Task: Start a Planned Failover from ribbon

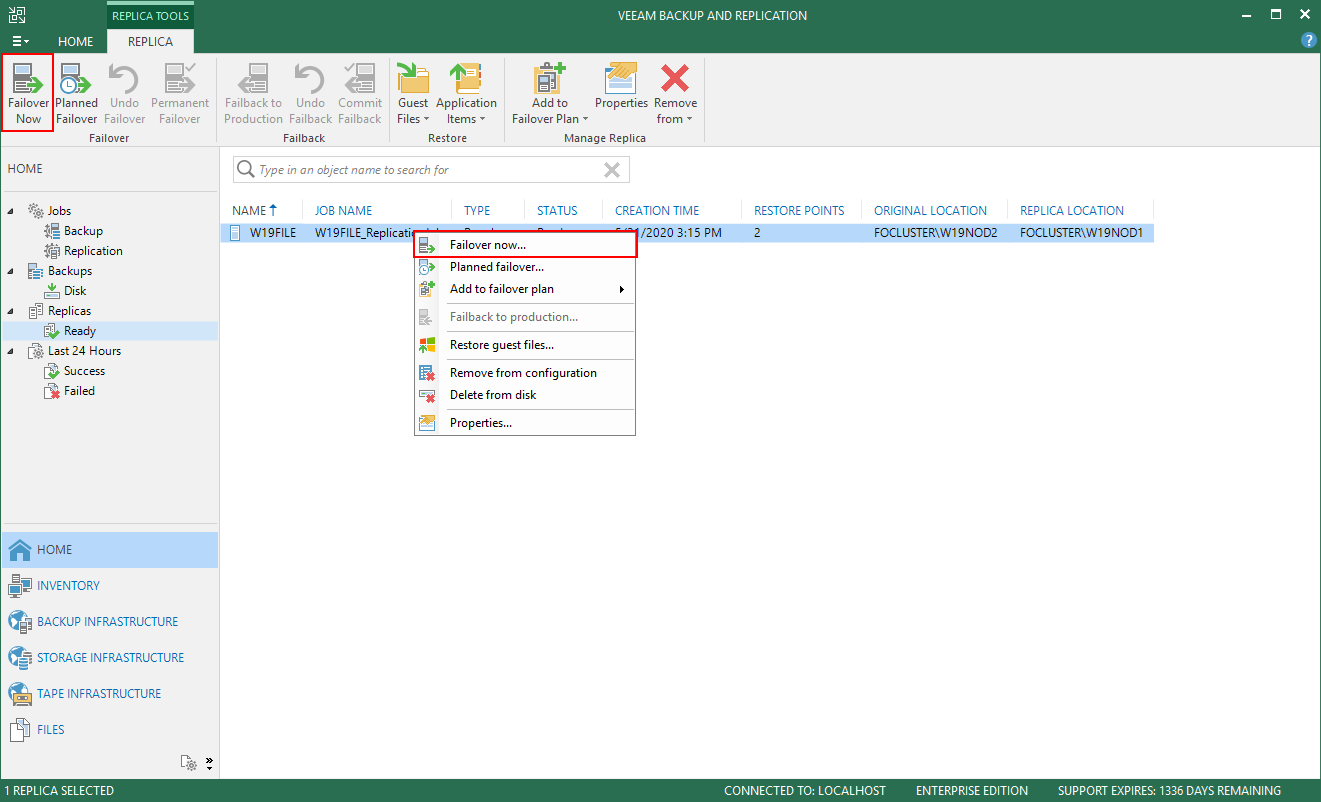Action: 77,94
